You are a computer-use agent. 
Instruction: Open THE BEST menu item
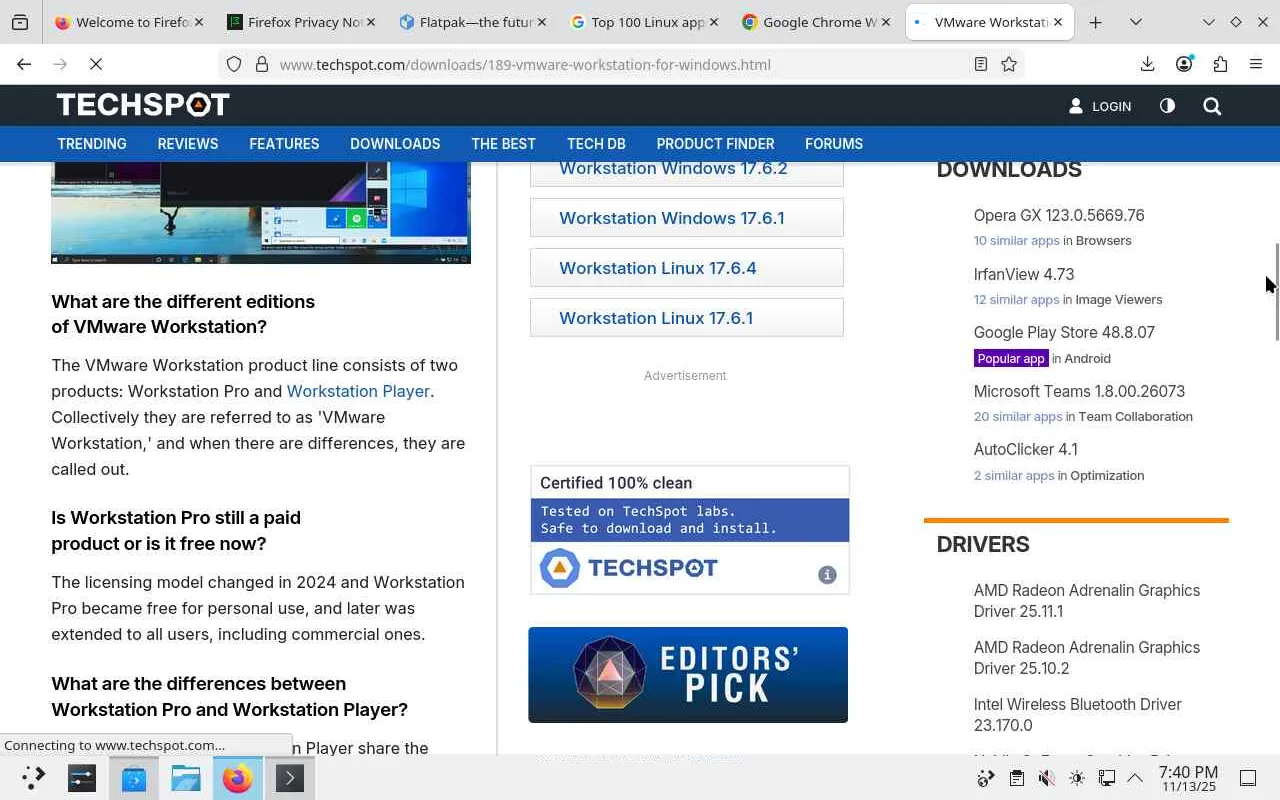click(503, 144)
